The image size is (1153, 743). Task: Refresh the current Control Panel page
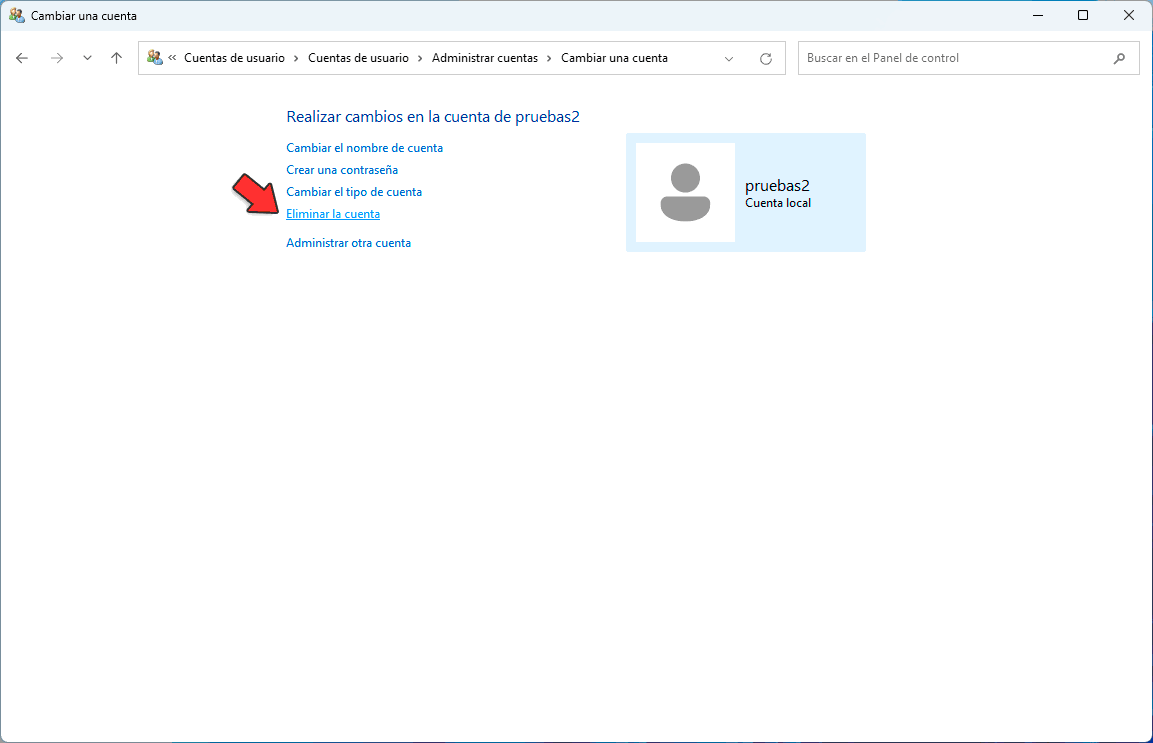pyautogui.click(x=766, y=58)
